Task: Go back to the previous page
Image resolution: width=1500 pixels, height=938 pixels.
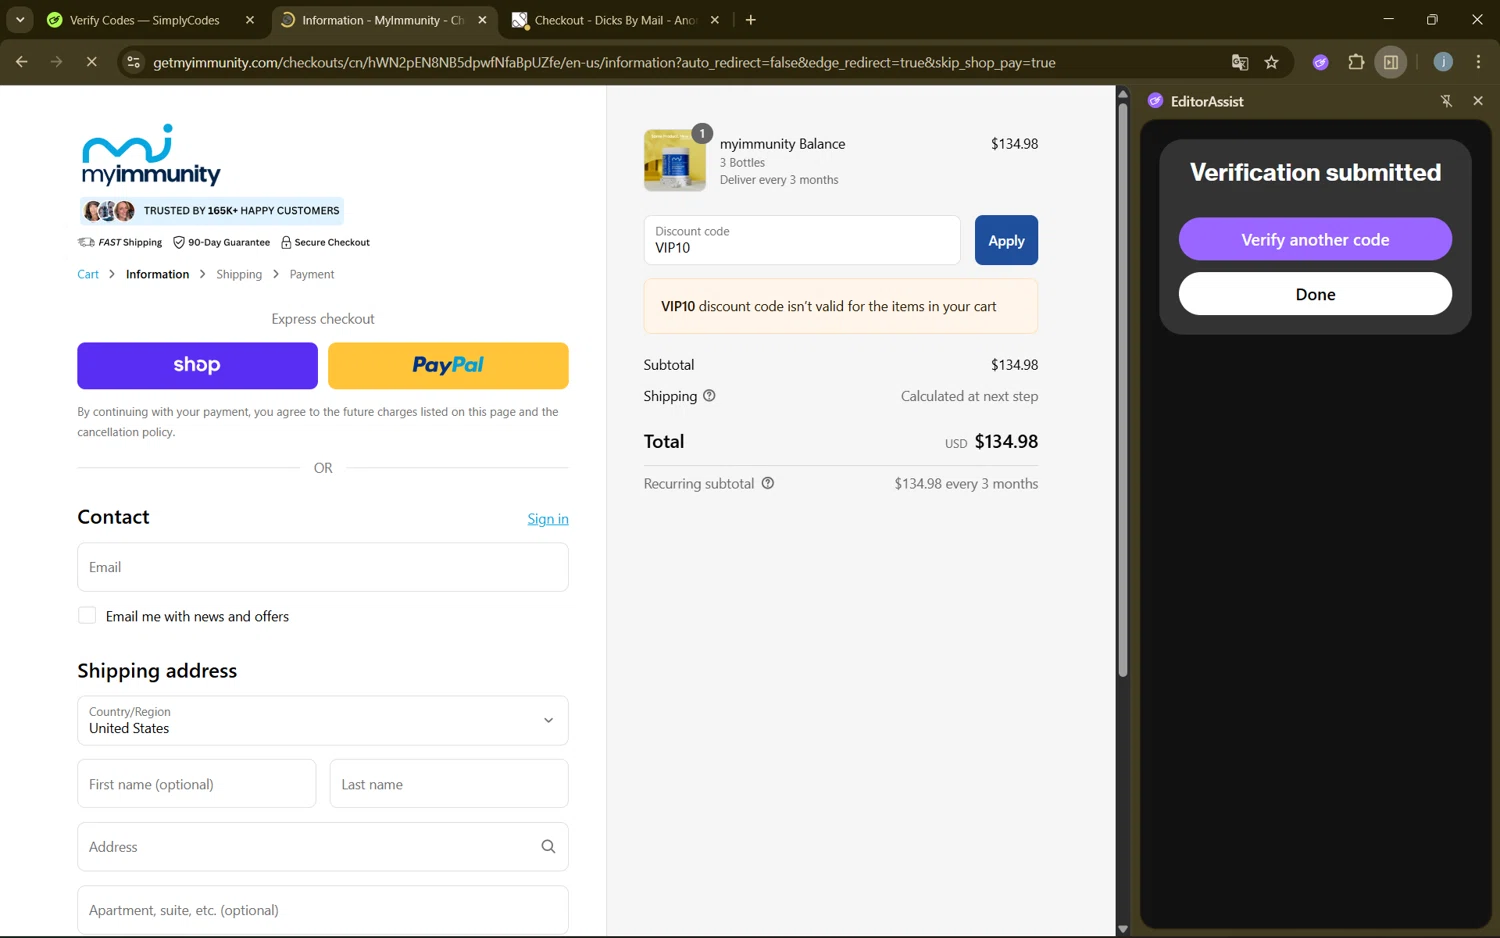Action: [x=21, y=62]
